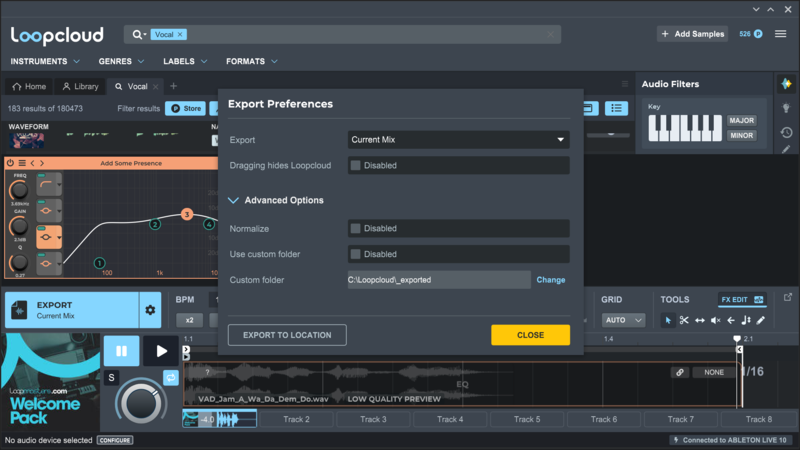800x450 pixels.
Task: Open the hamburger main menu
Action: click(780, 34)
